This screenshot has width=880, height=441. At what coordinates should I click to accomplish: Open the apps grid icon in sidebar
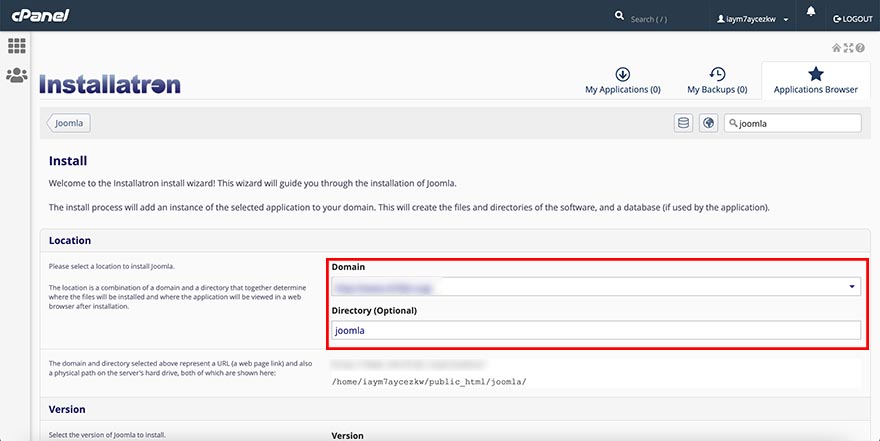click(16, 45)
